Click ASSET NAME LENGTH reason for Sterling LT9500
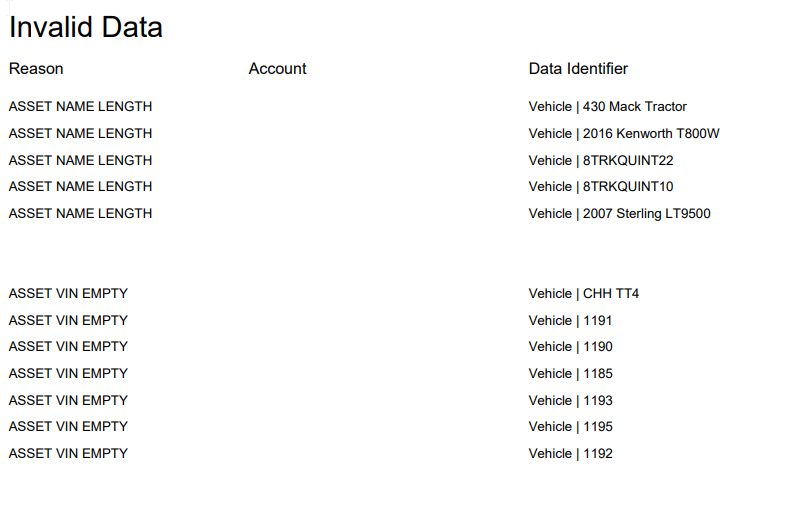The width and height of the screenshot is (787, 518). pos(80,214)
